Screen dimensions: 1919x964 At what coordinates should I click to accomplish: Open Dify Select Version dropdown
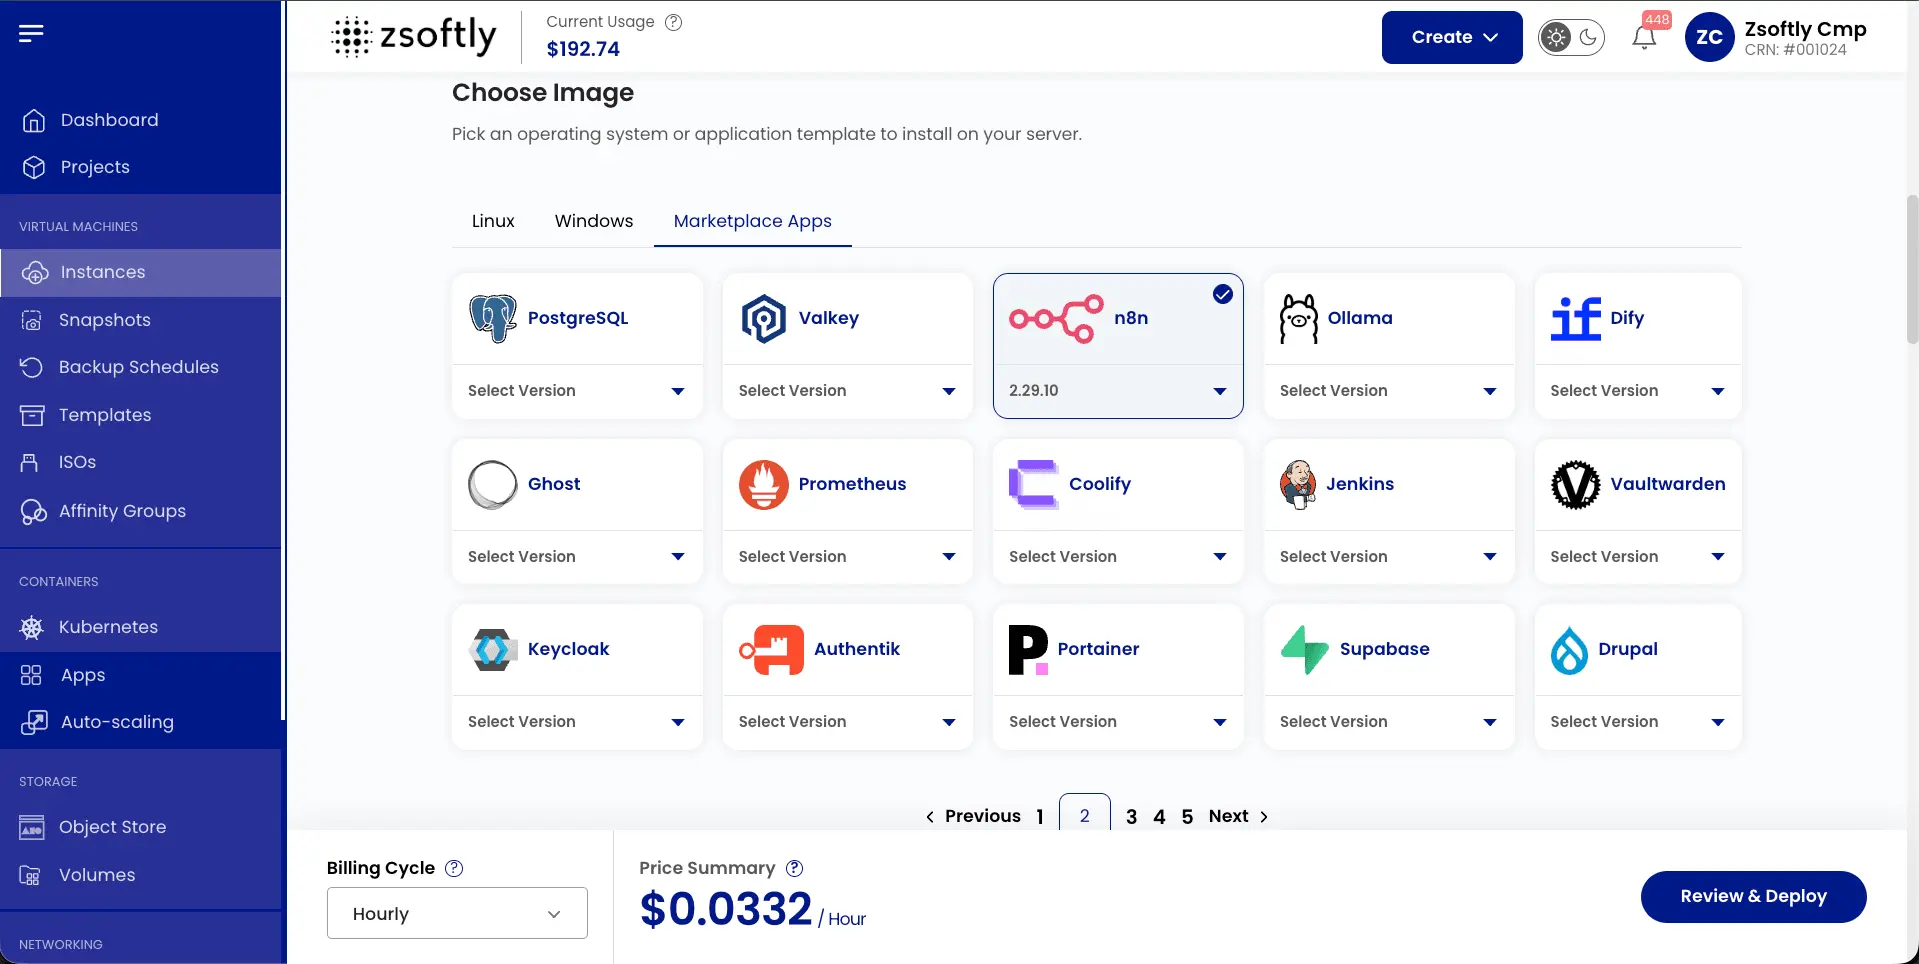click(x=1638, y=391)
